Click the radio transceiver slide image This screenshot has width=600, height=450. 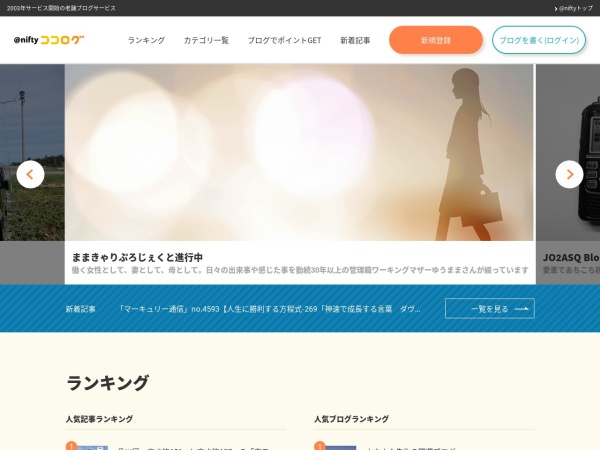click(568, 152)
